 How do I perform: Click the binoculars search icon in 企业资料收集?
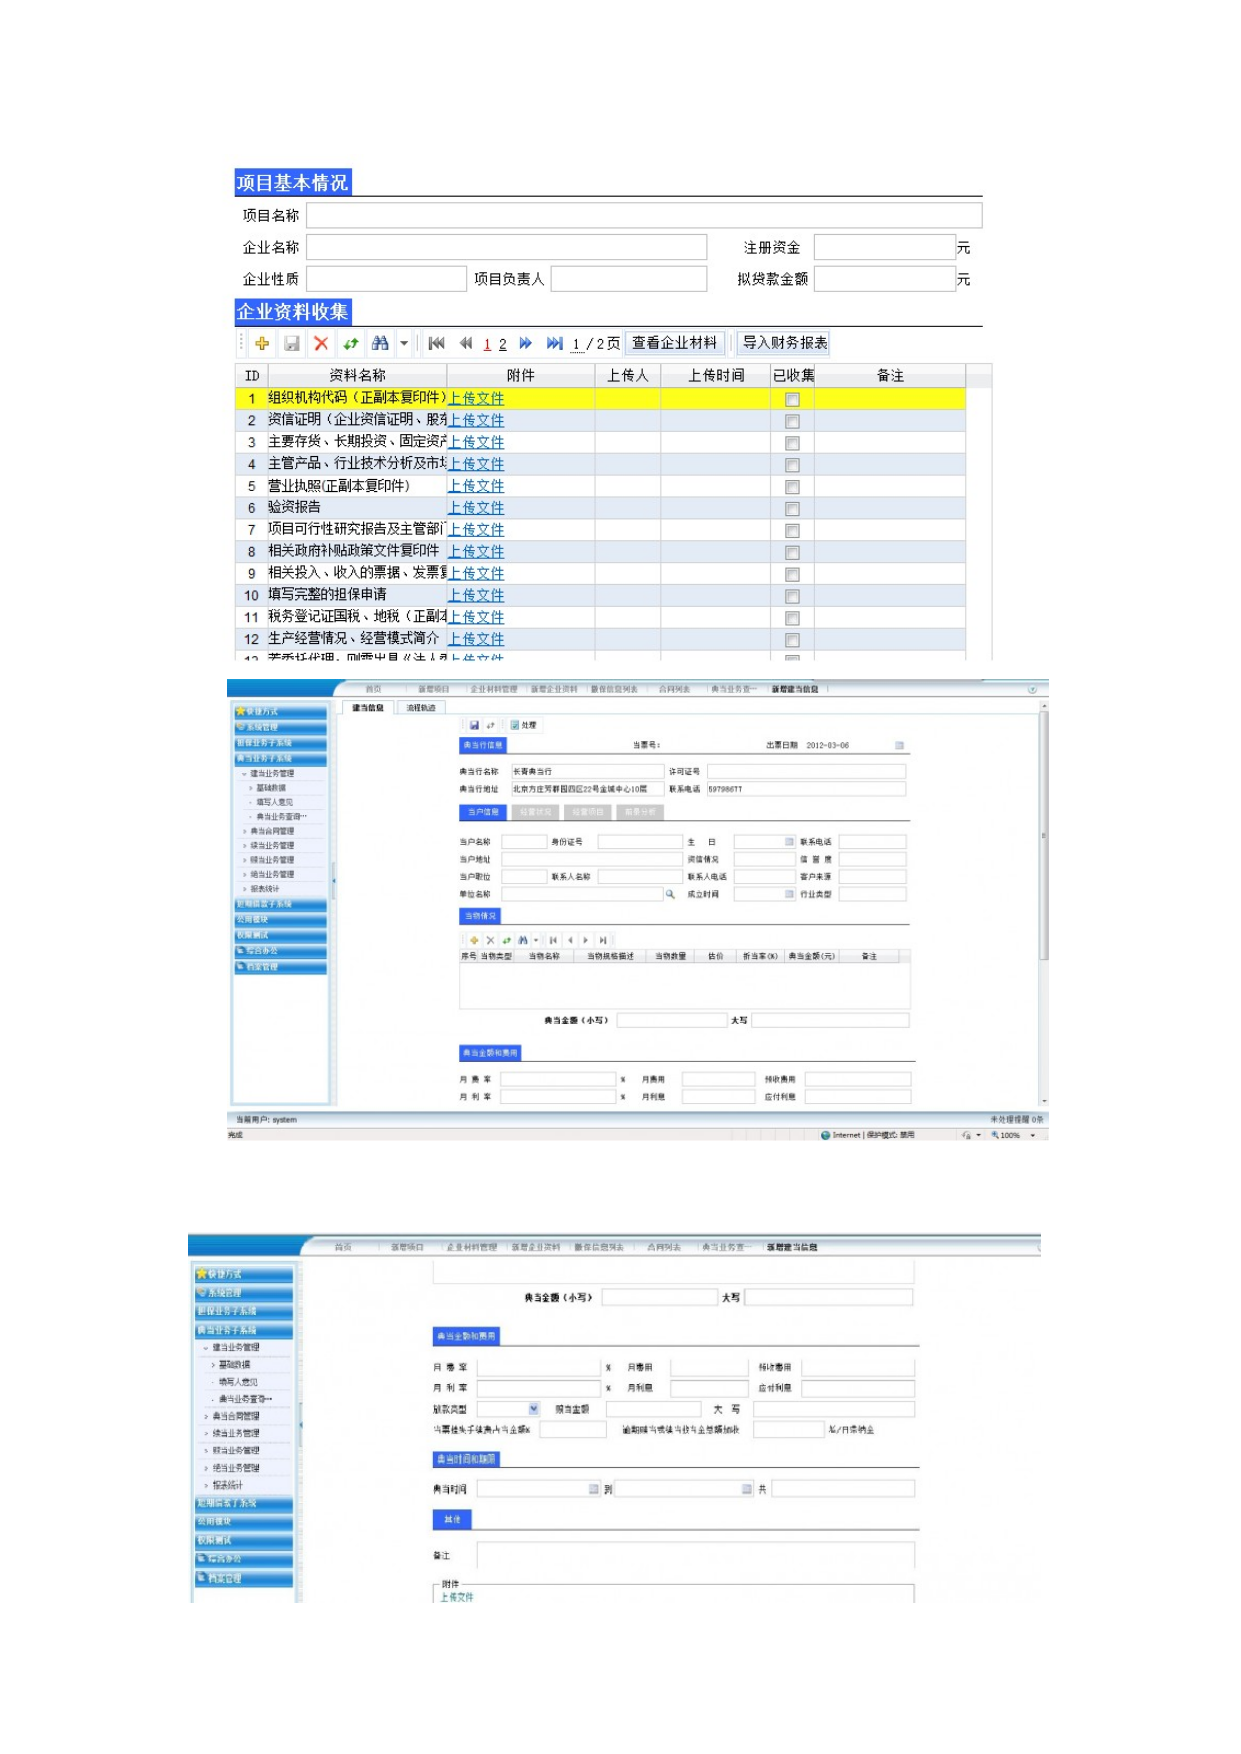(x=380, y=343)
